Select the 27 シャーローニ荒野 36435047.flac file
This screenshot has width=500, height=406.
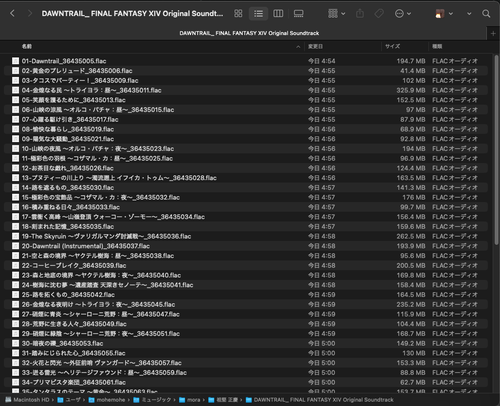pos(246,314)
